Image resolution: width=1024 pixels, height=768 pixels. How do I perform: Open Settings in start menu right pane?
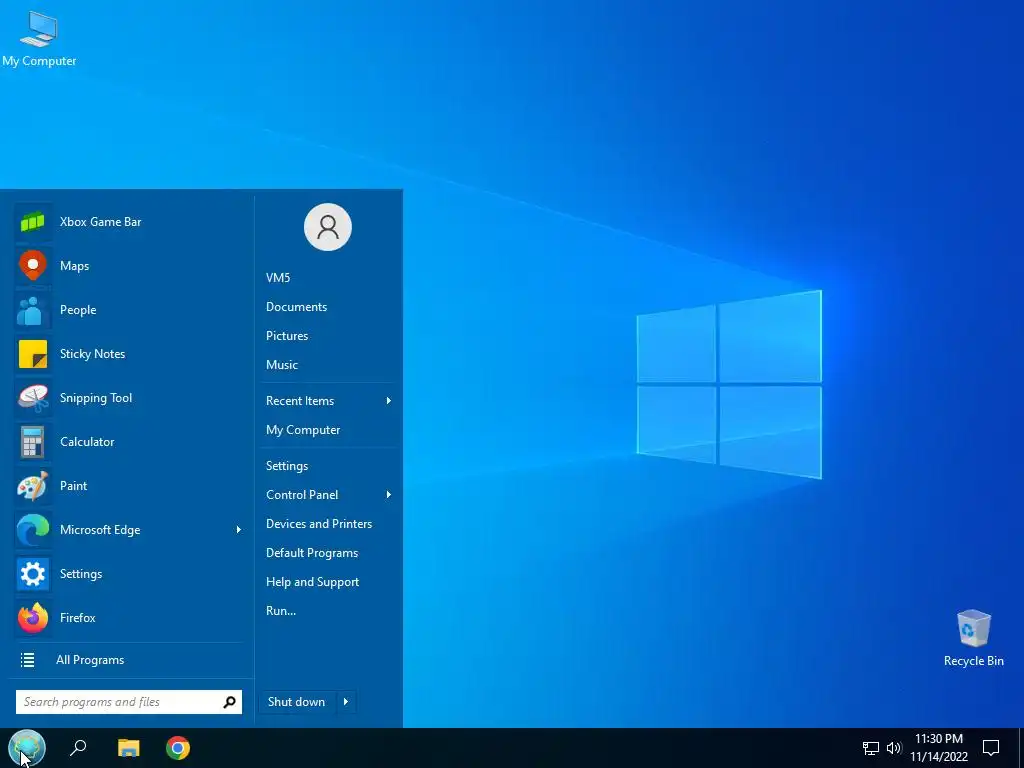287,466
